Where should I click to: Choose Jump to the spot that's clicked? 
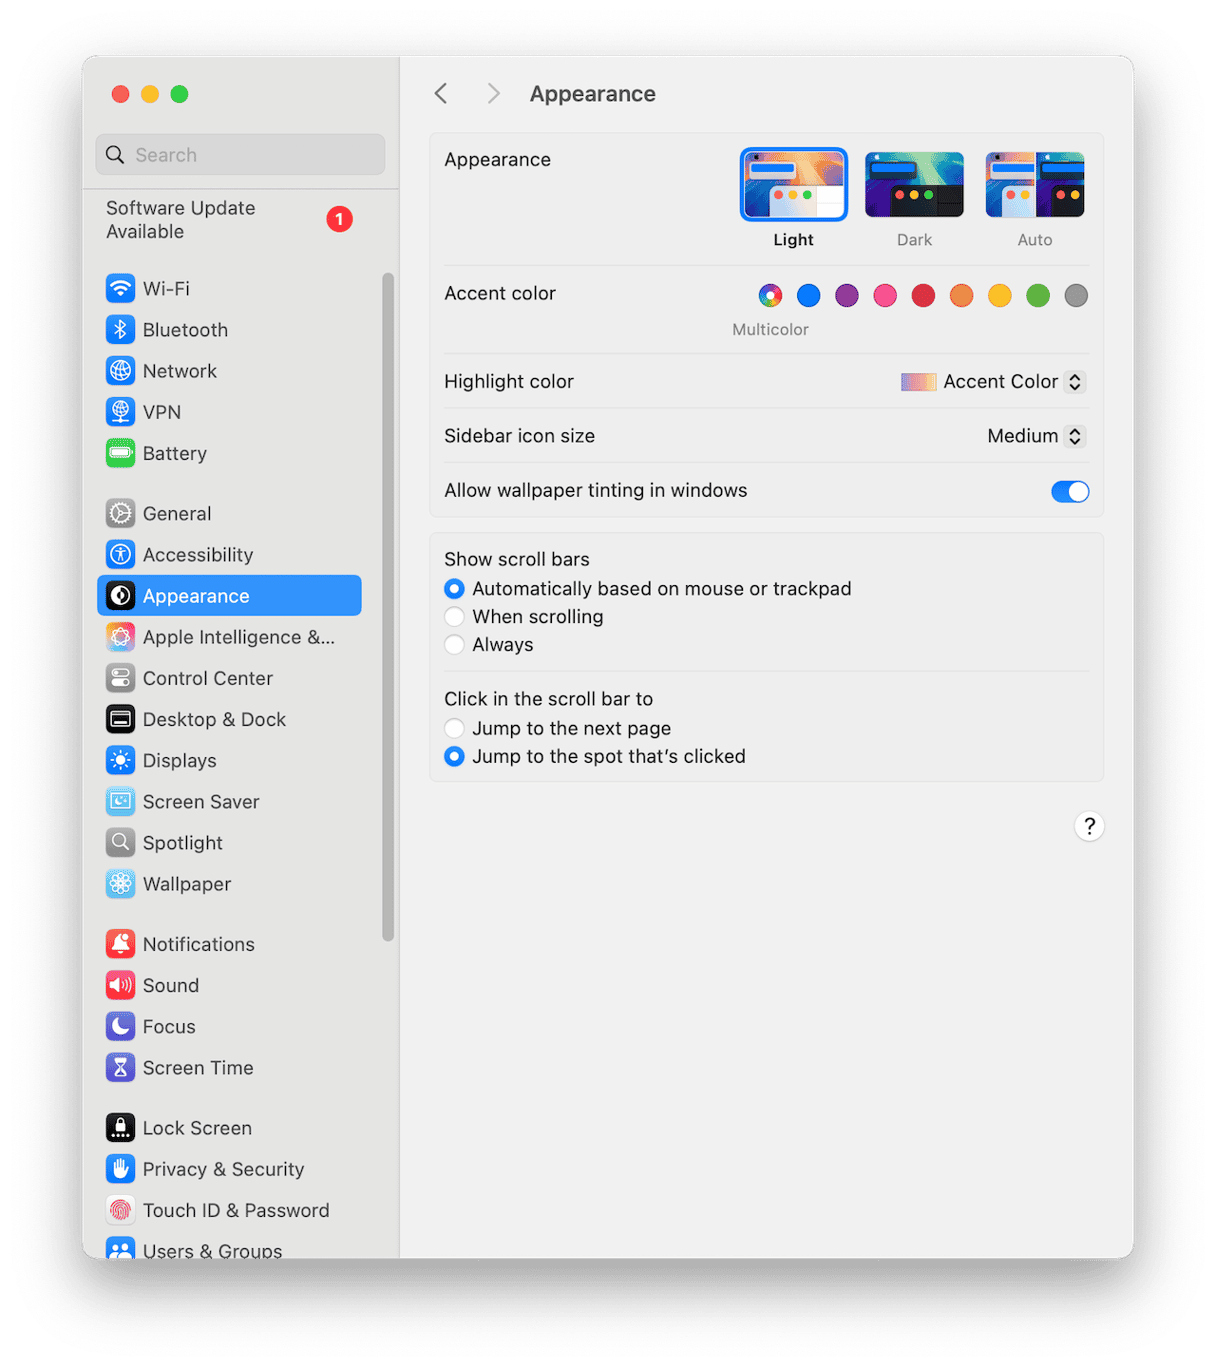[x=455, y=756]
